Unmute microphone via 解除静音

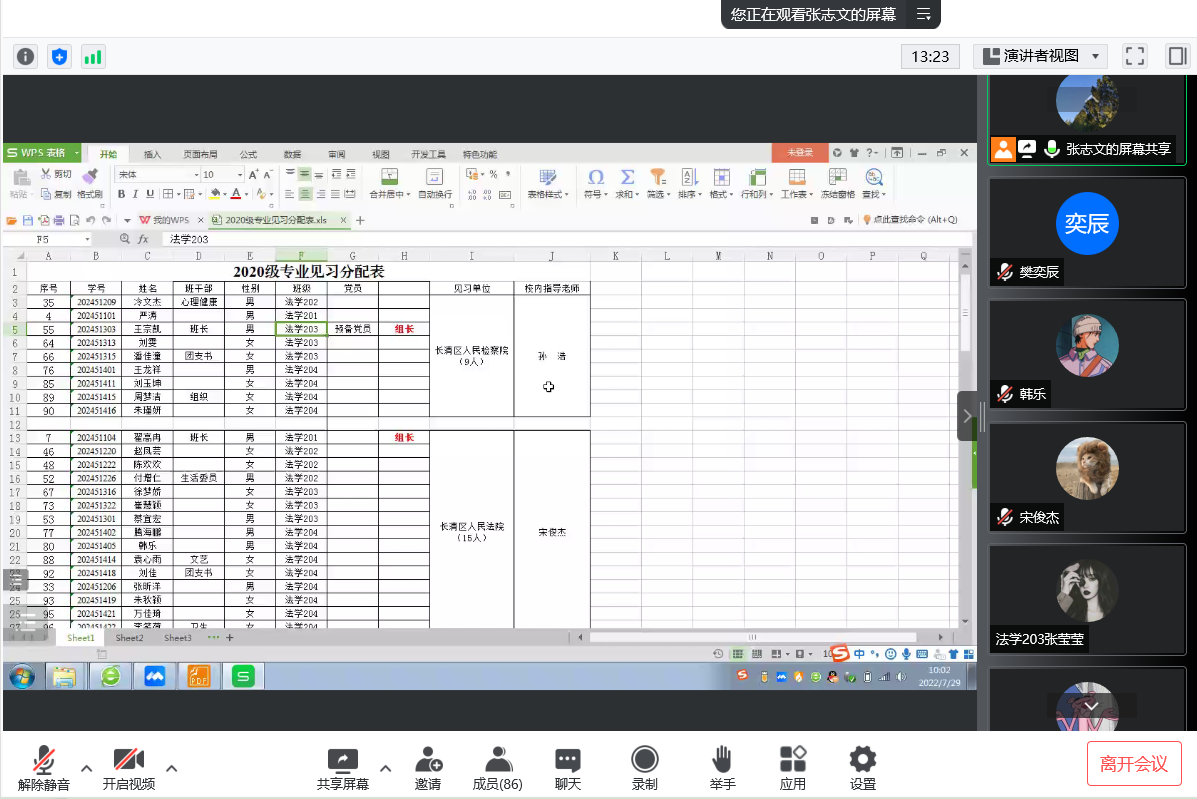pos(44,768)
